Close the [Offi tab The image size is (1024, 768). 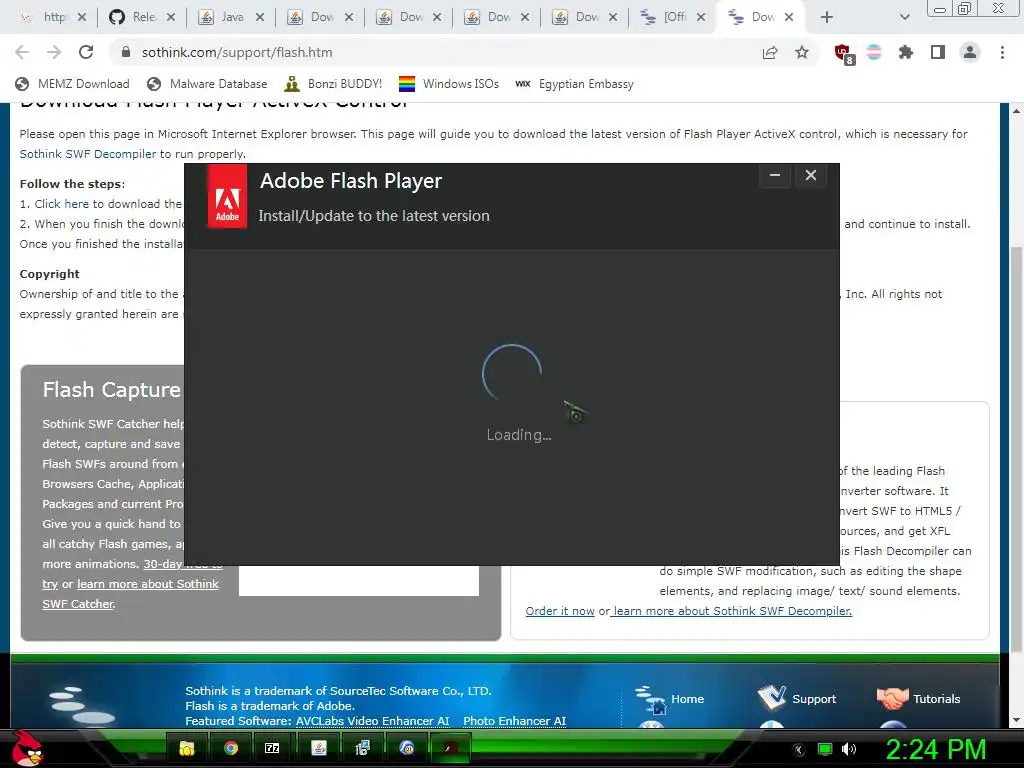point(700,17)
